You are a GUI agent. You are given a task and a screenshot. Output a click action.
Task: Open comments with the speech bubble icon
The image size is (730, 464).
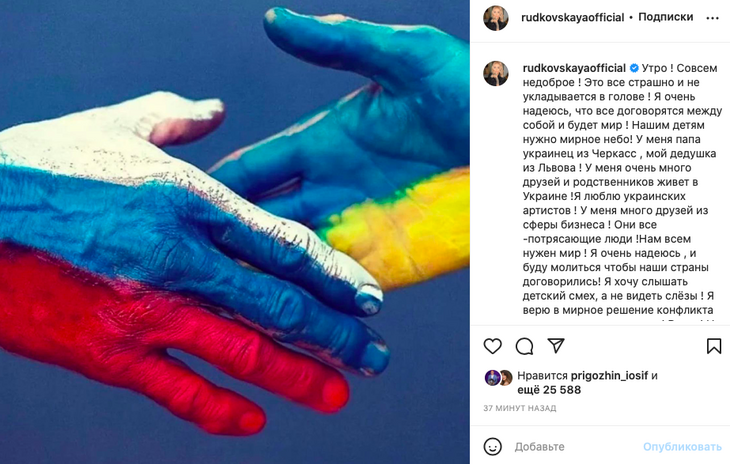pos(524,346)
